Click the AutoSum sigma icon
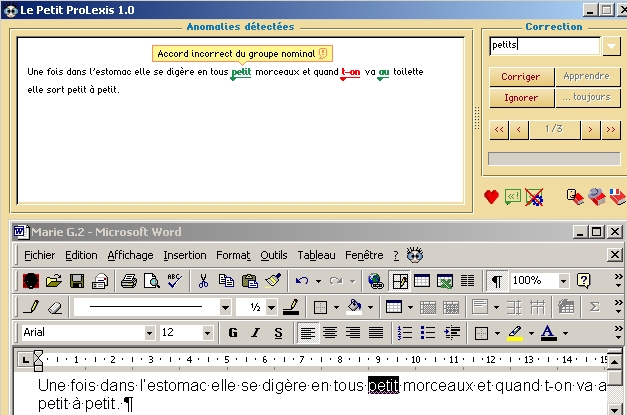Viewport: 627px width, 415px height. [x=595, y=307]
